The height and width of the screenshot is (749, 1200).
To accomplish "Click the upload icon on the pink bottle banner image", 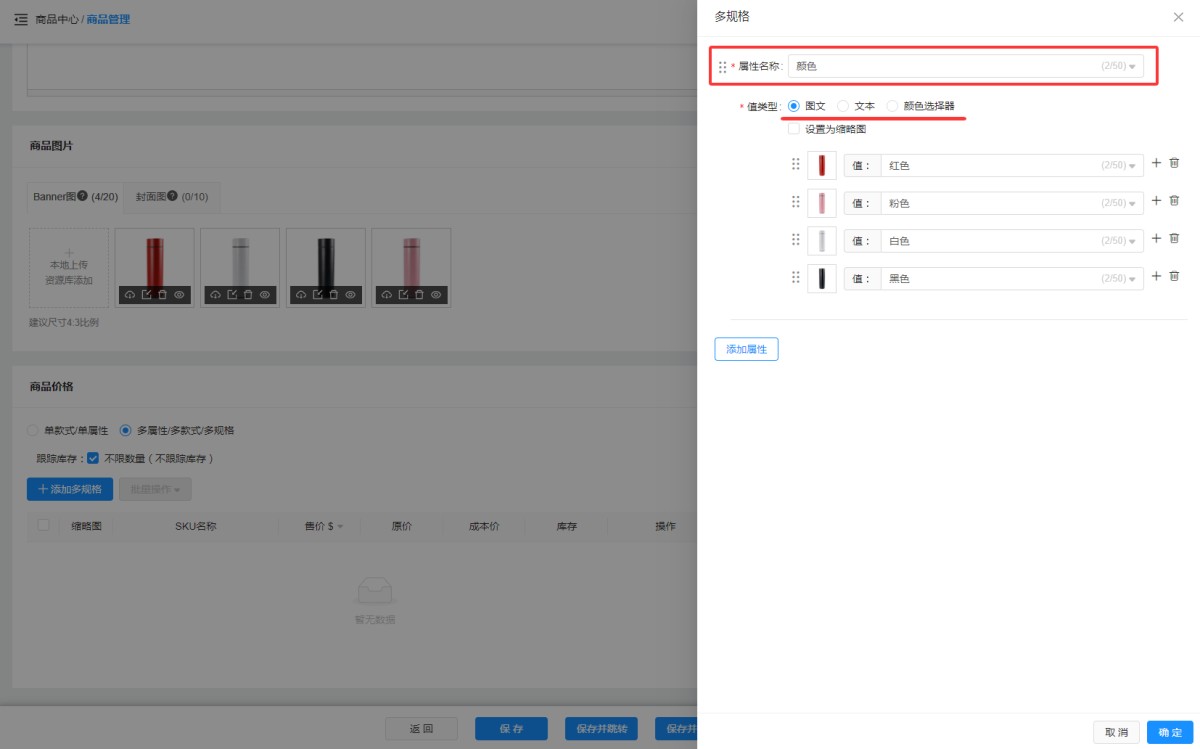I will pyautogui.click(x=387, y=295).
